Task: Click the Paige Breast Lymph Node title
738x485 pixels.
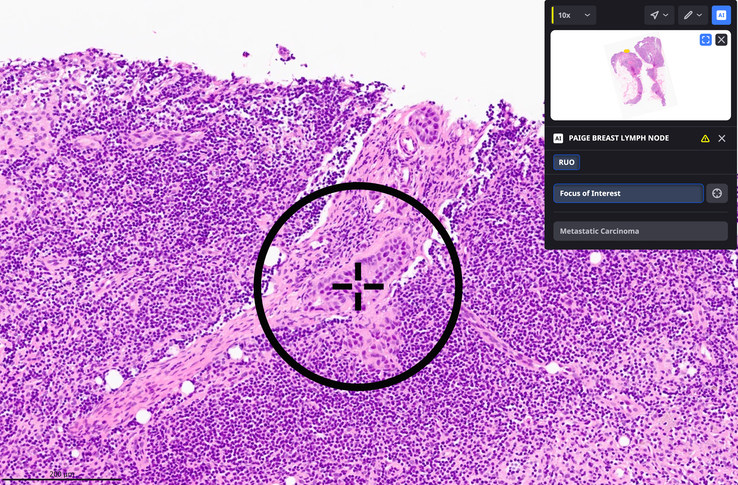Action: pos(618,138)
